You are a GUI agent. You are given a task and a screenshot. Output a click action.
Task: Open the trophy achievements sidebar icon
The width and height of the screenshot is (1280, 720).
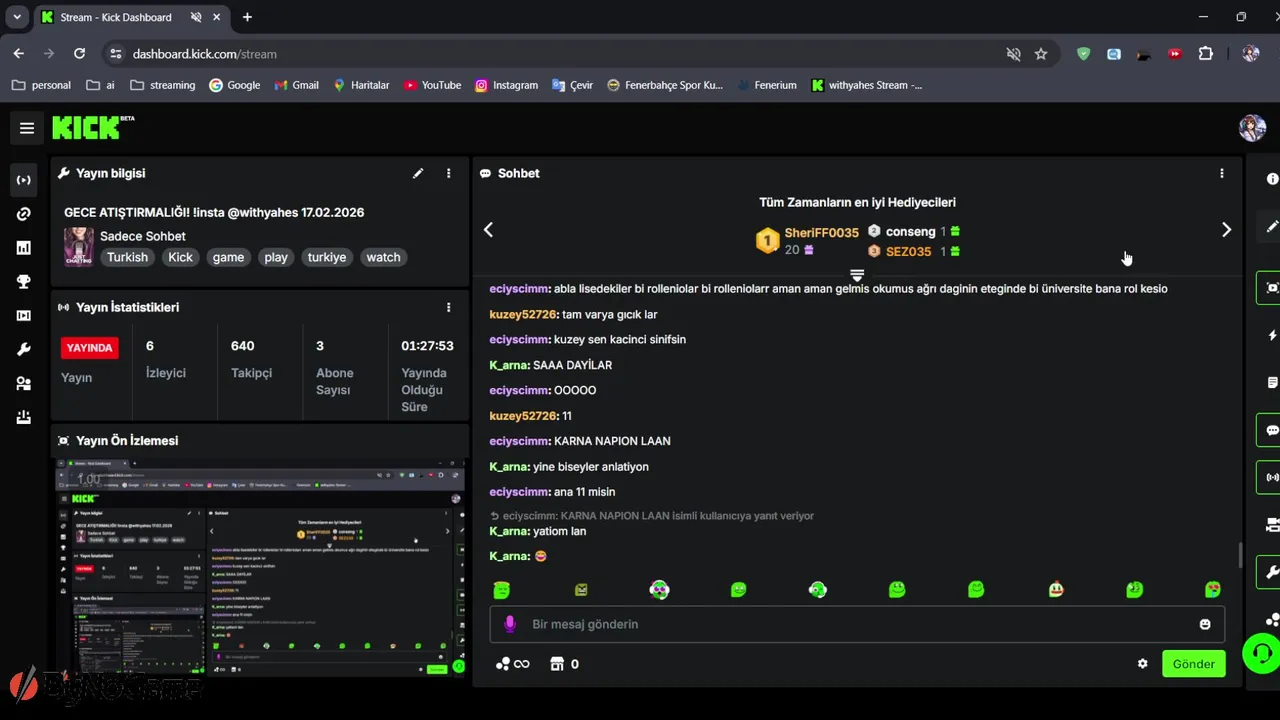[x=24, y=282]
